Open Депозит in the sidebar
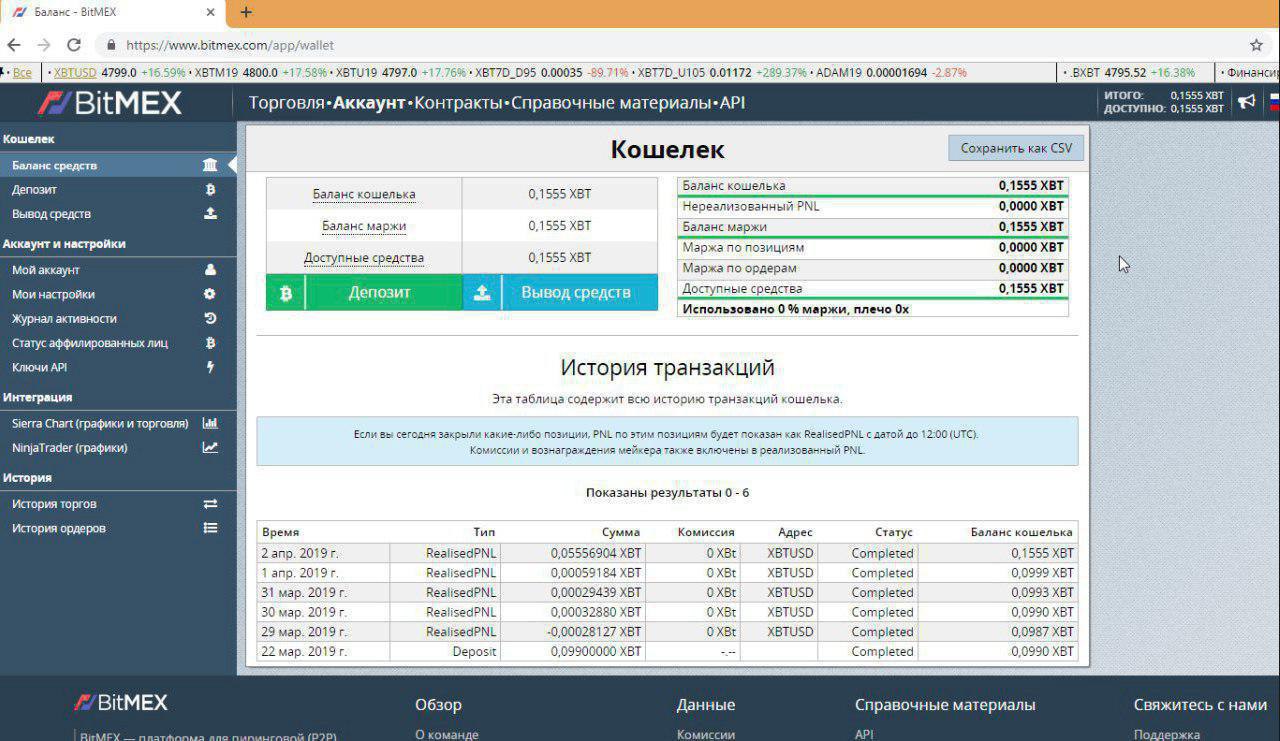The width and height of the screenshot is (1280, 741). click(34, 189)
